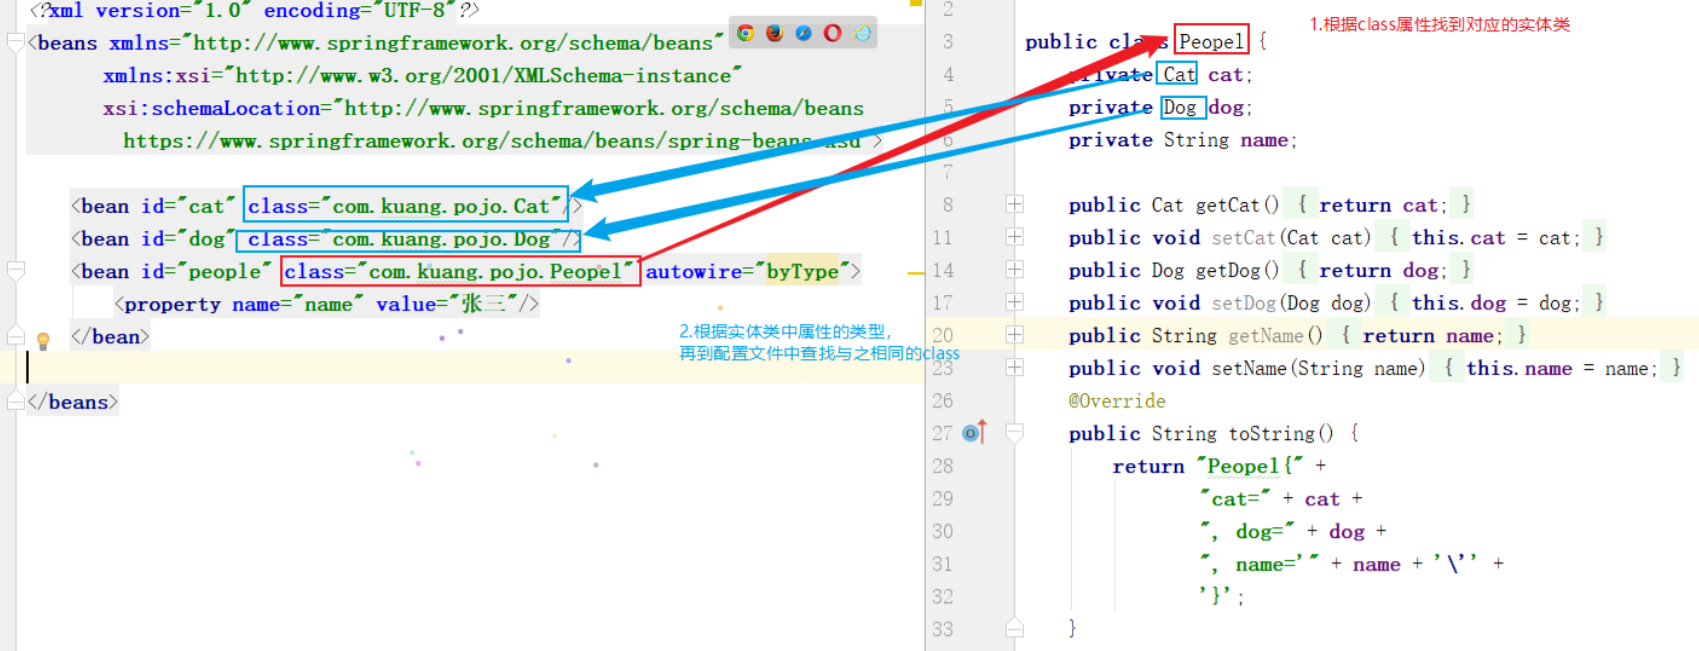1699x651 pixels.
Task: Expand the folded setName(String name) method
Action: coord(1014,368)
